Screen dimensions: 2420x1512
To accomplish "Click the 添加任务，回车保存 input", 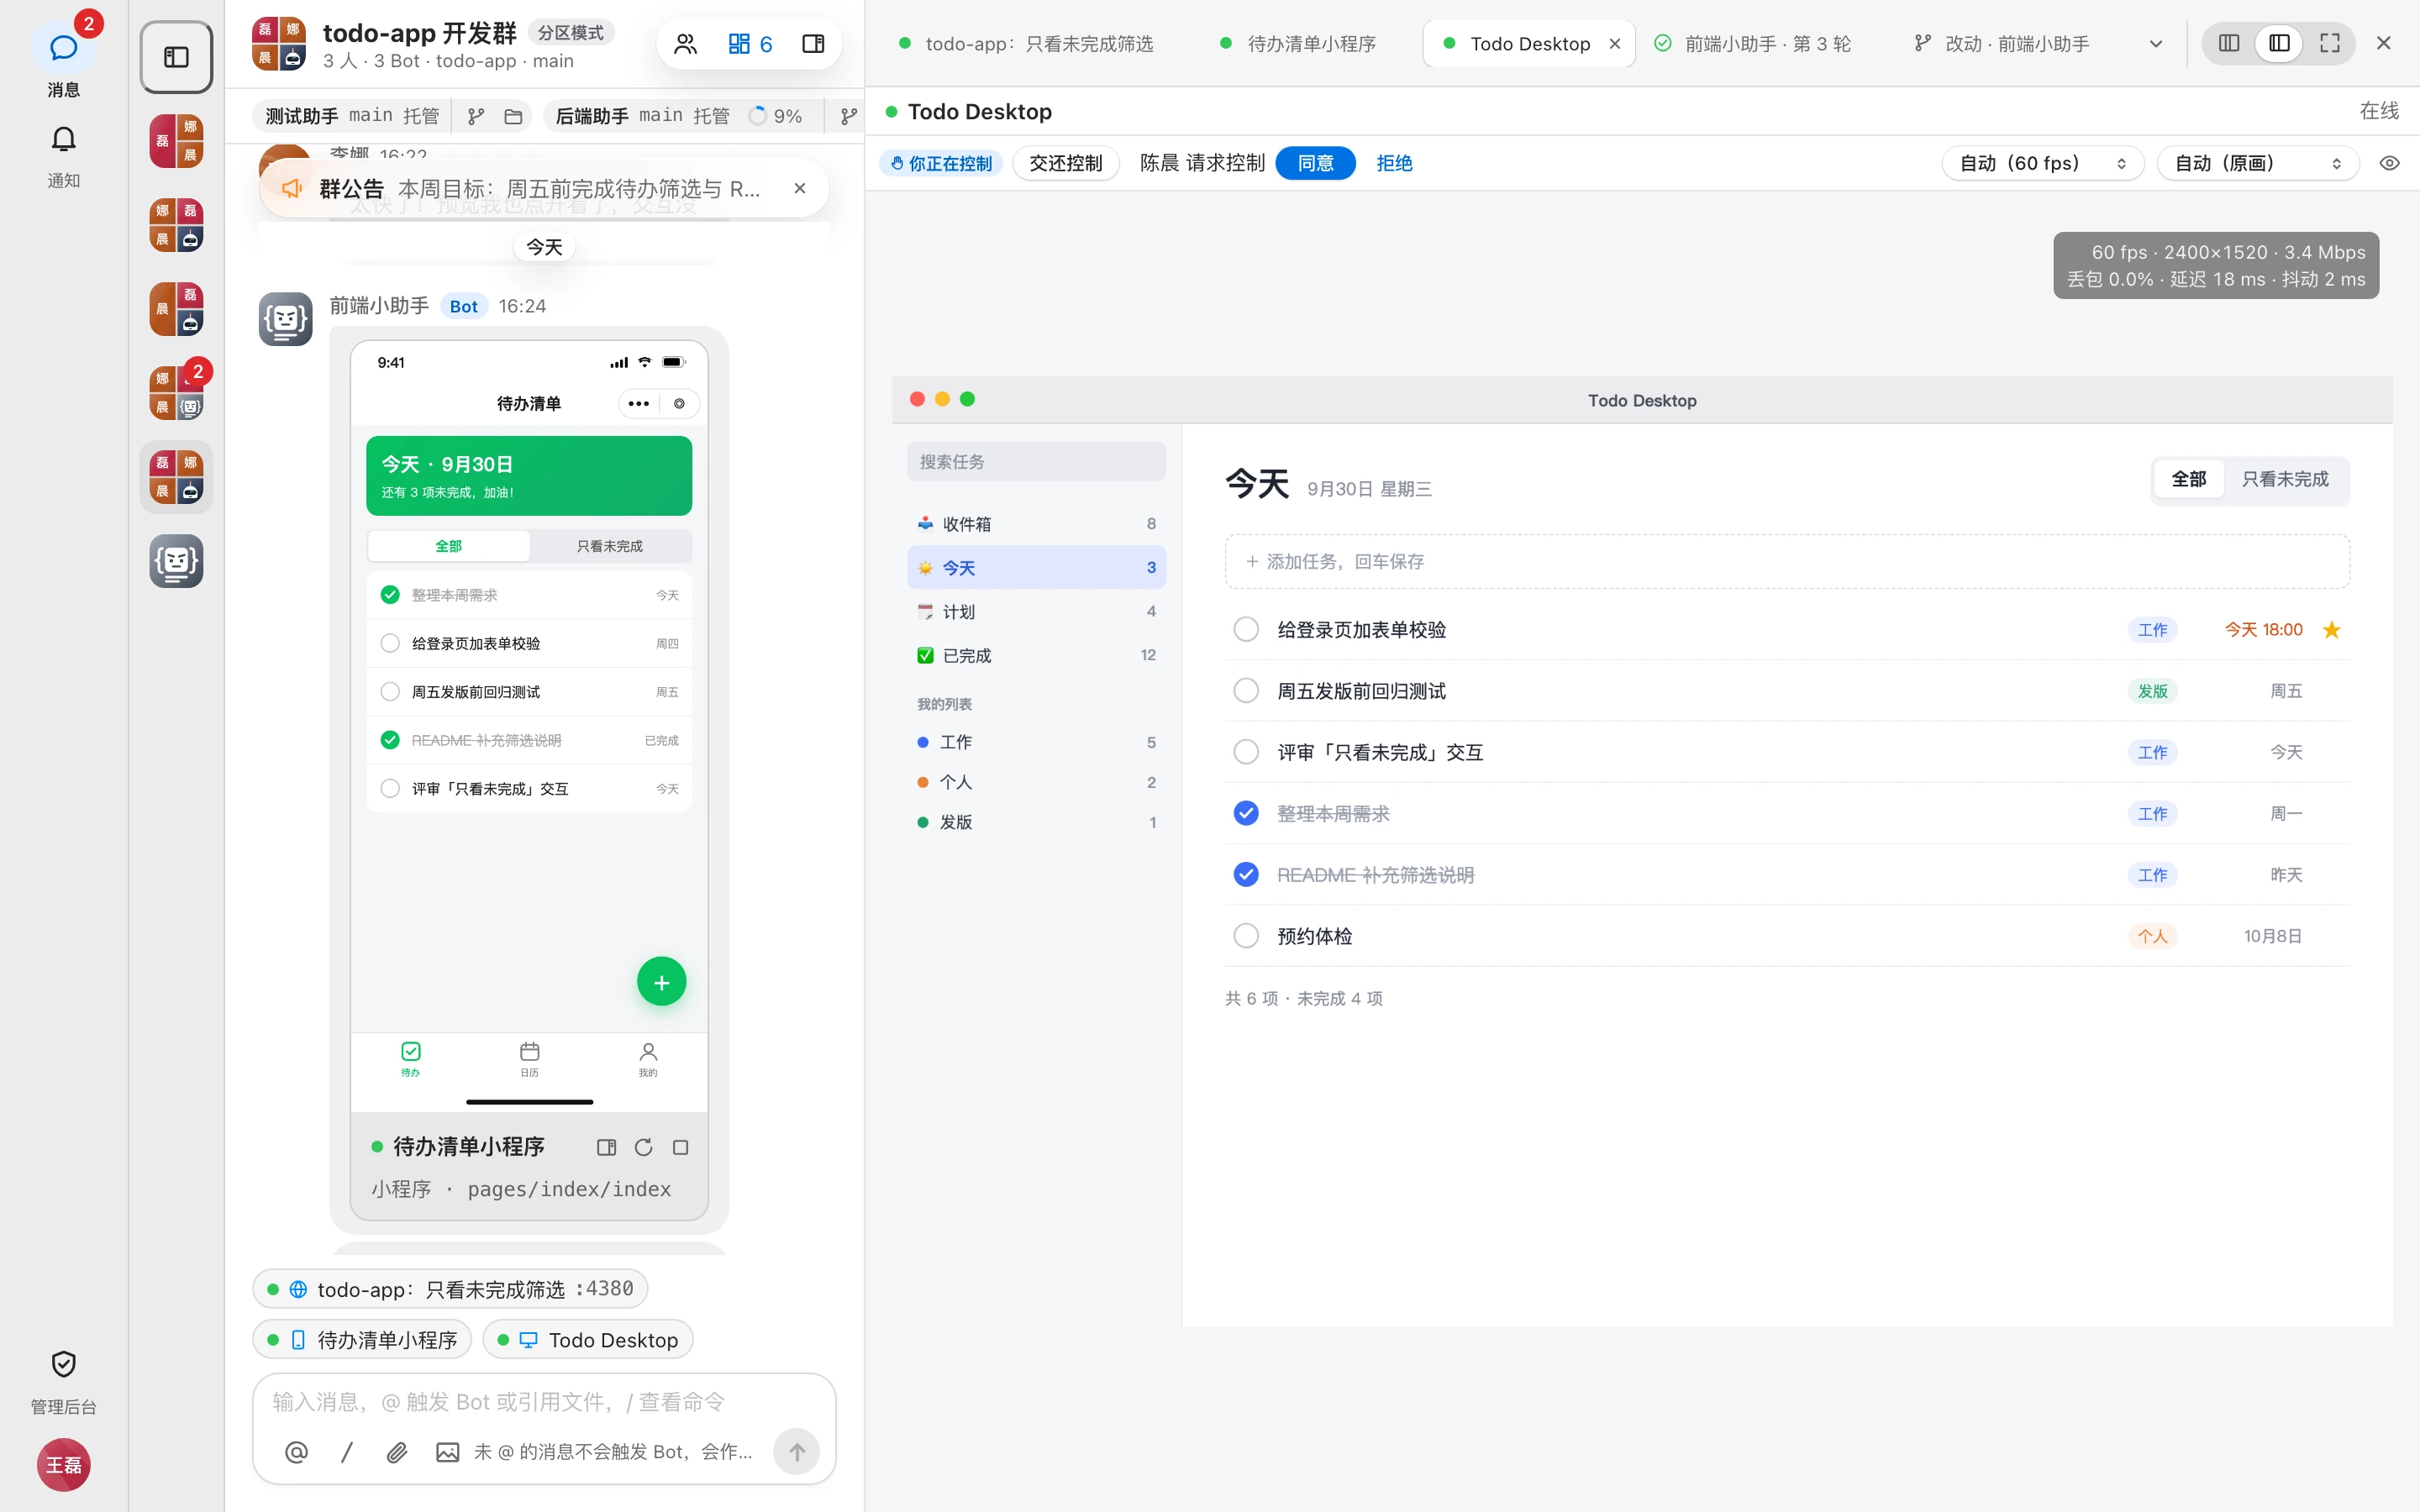I will (x=1787, y=561).
